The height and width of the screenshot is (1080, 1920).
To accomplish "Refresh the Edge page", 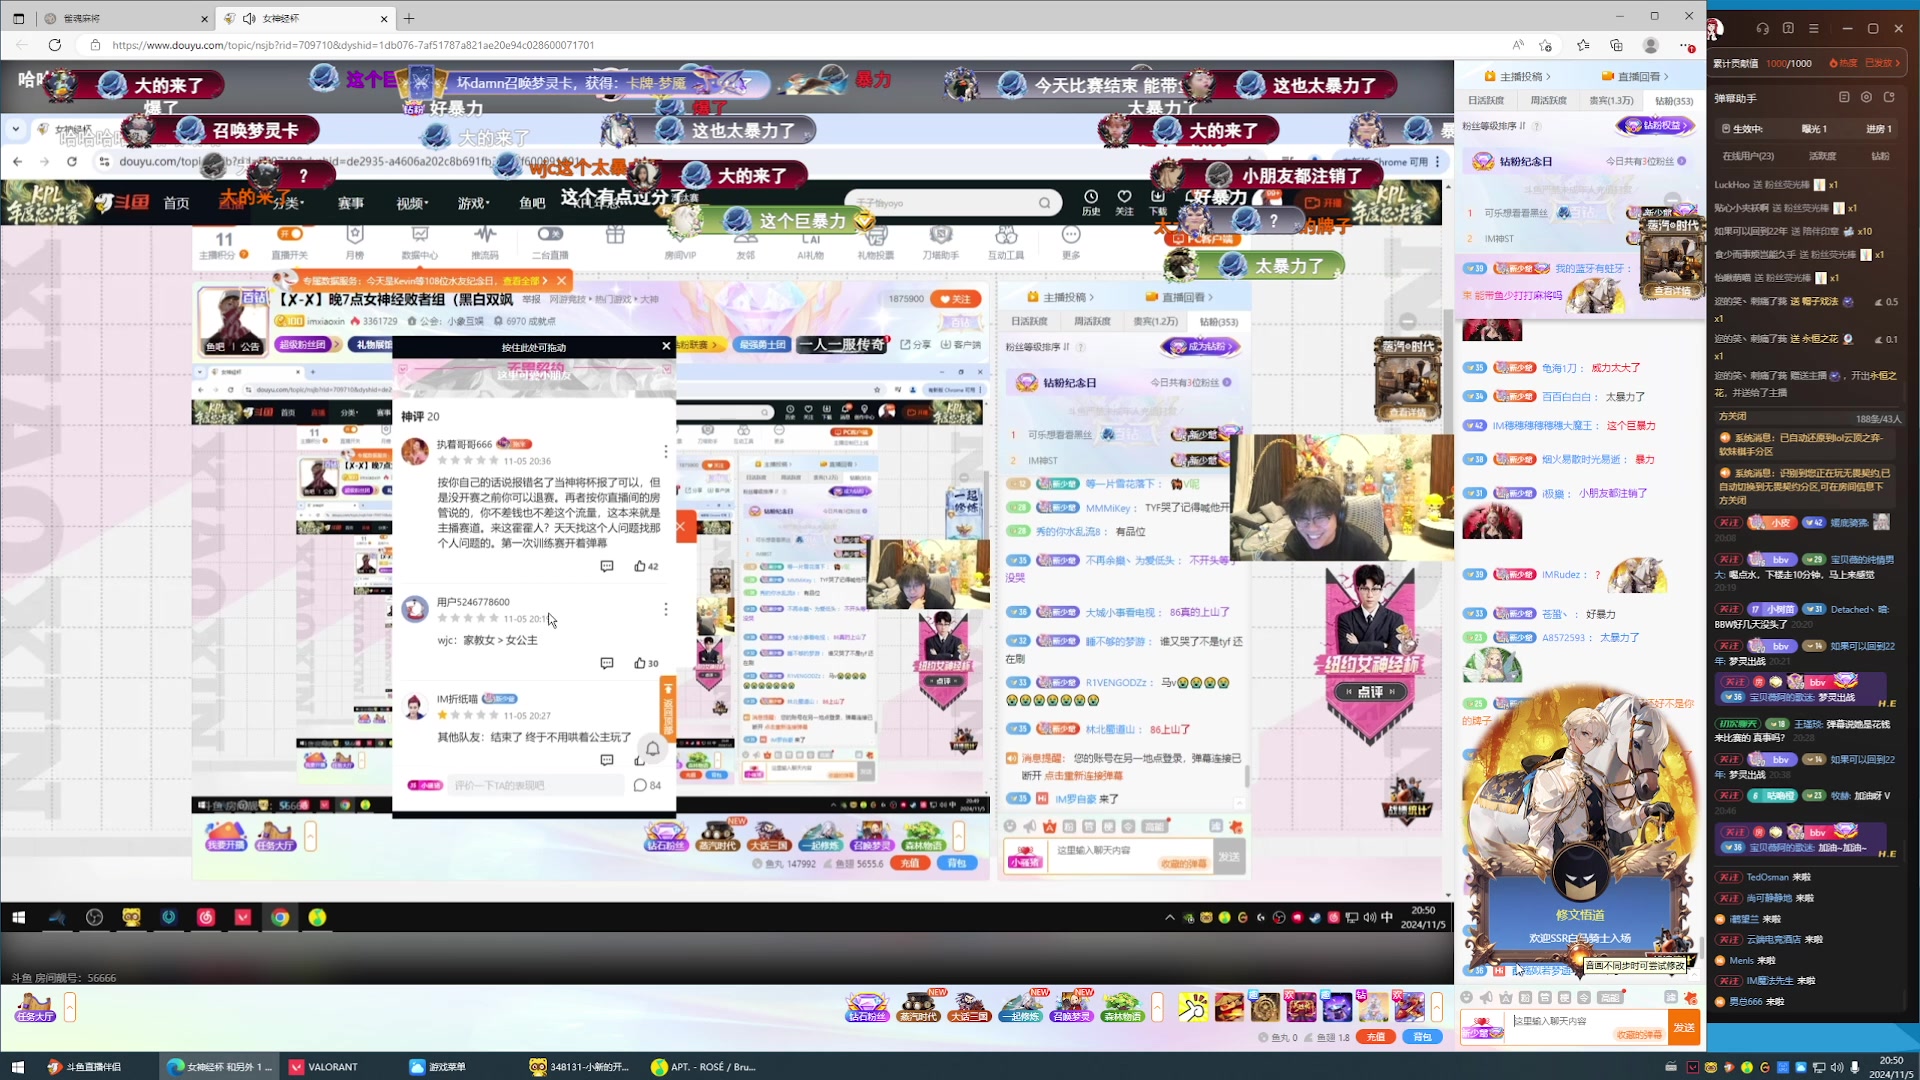I will 55,45.
